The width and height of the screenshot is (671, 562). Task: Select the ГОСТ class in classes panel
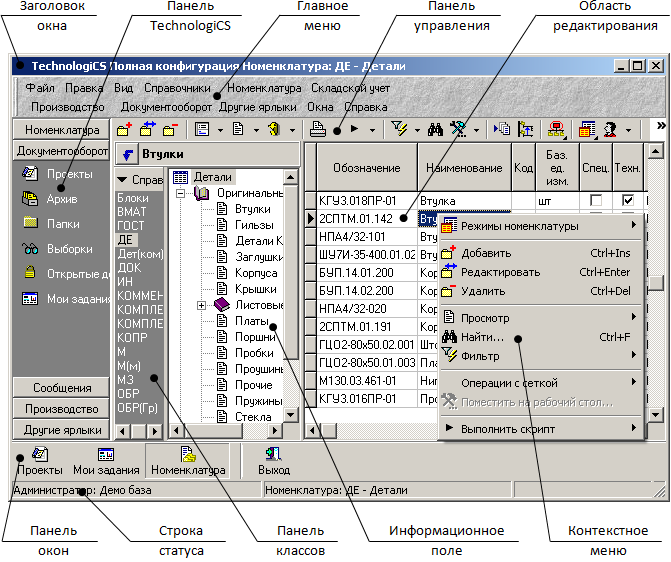(x=131, y=226)
